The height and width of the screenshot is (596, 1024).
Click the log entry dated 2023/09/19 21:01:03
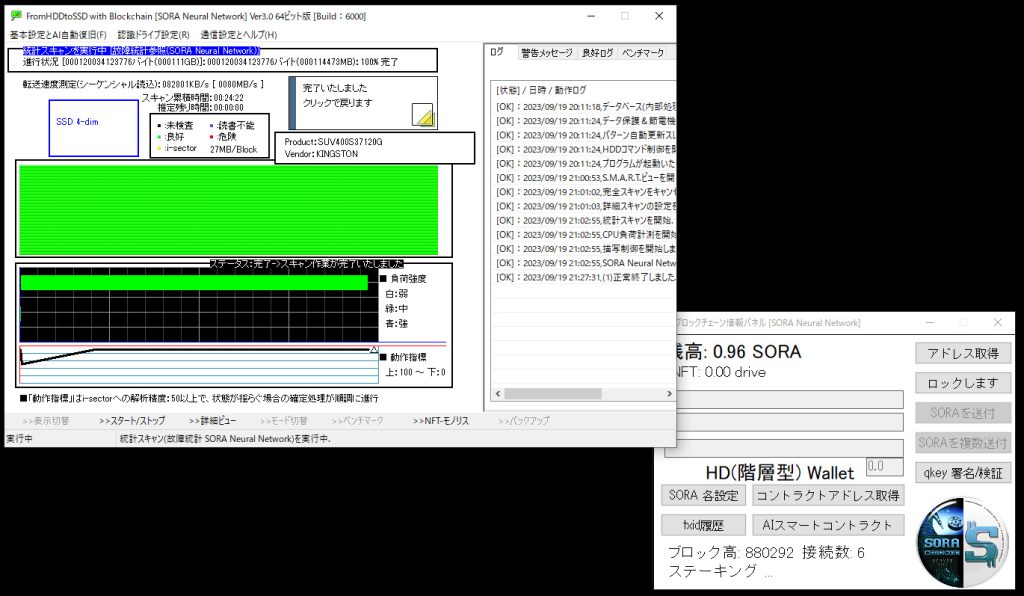coord(586,206)
